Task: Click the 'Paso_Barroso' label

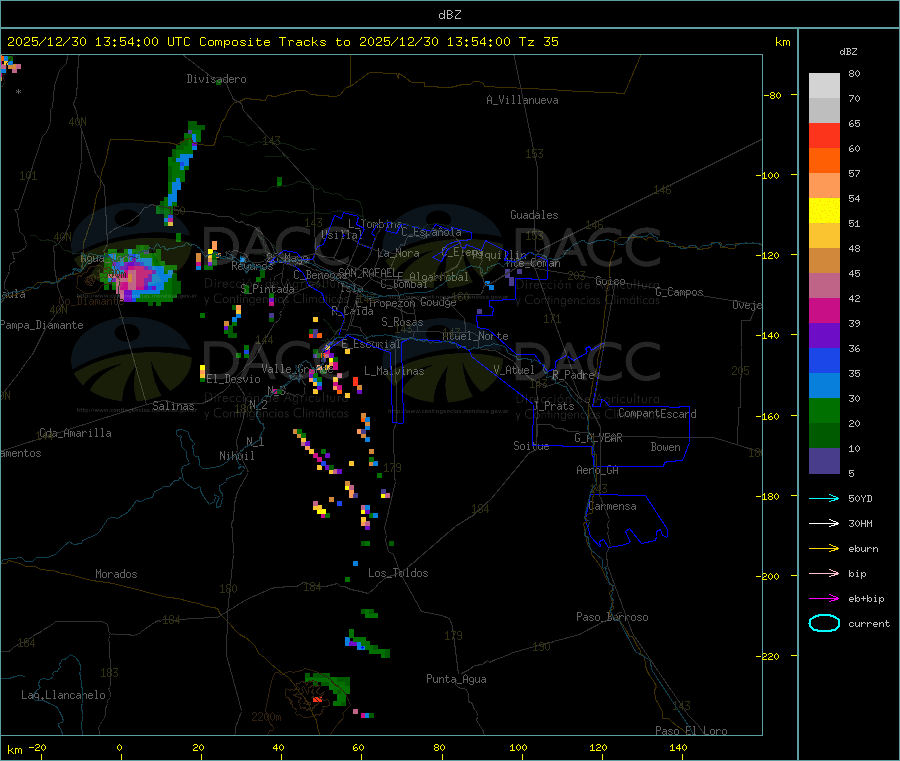Action: tap(612, 618)
